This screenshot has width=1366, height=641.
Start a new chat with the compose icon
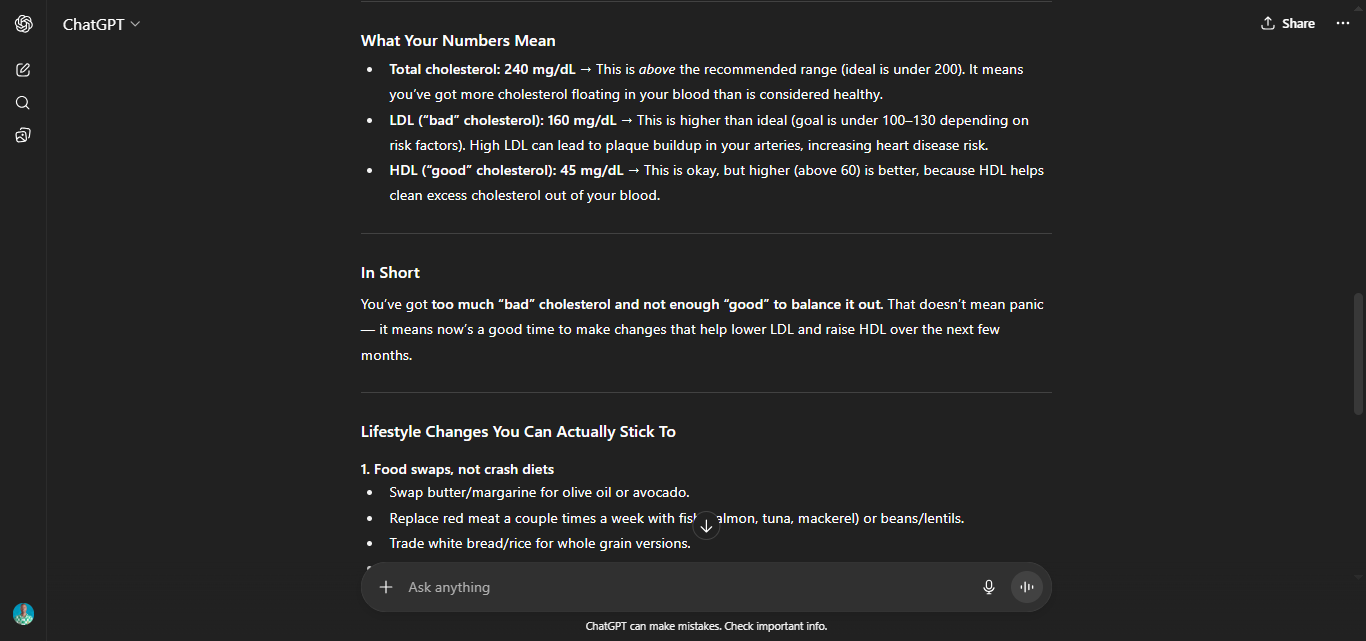[23, 70]
